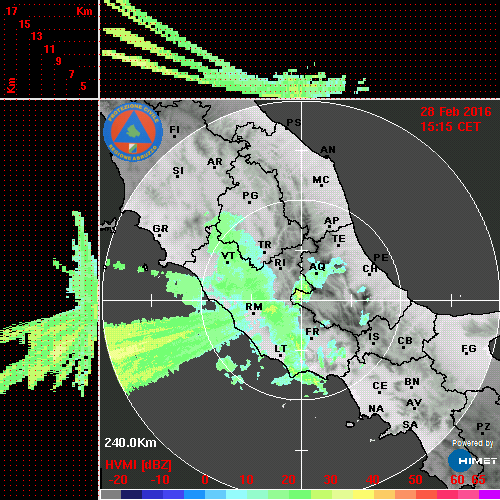Click the yellow 40 dBZ color swatch

[363, 494]
